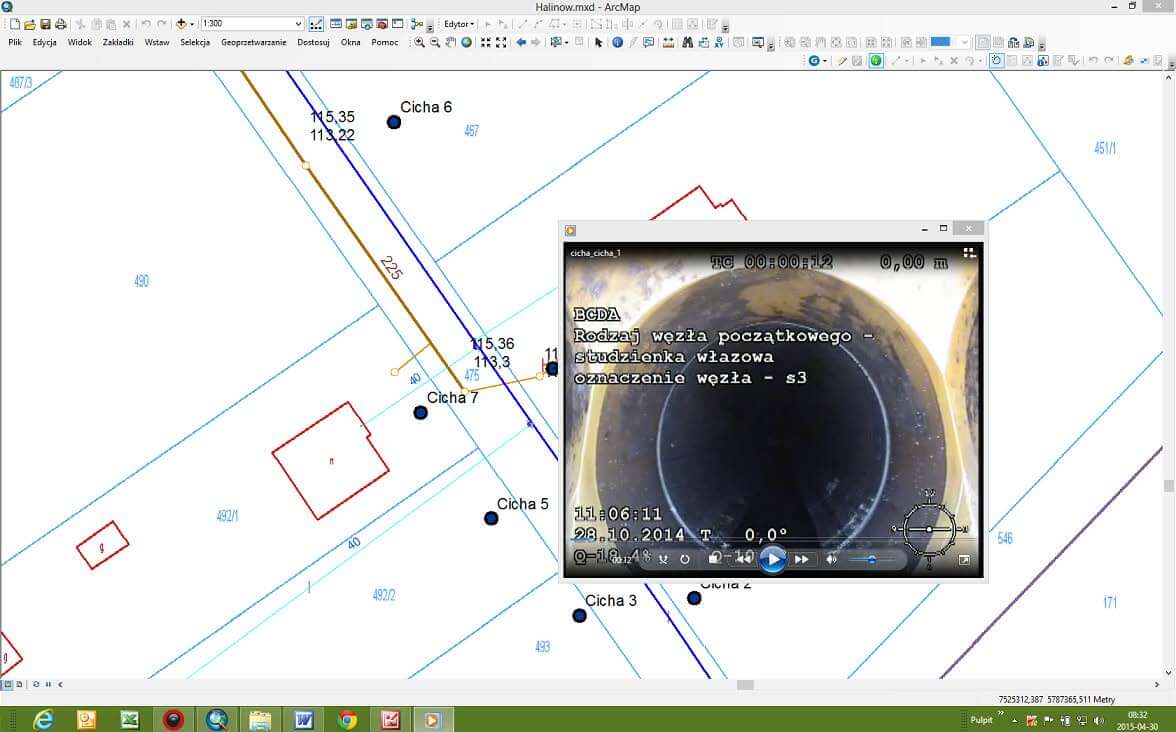The width and height of the screenshot is (1176, 732).
Task: Adjust the media player volume slider
Action: (x=872, y=559)
